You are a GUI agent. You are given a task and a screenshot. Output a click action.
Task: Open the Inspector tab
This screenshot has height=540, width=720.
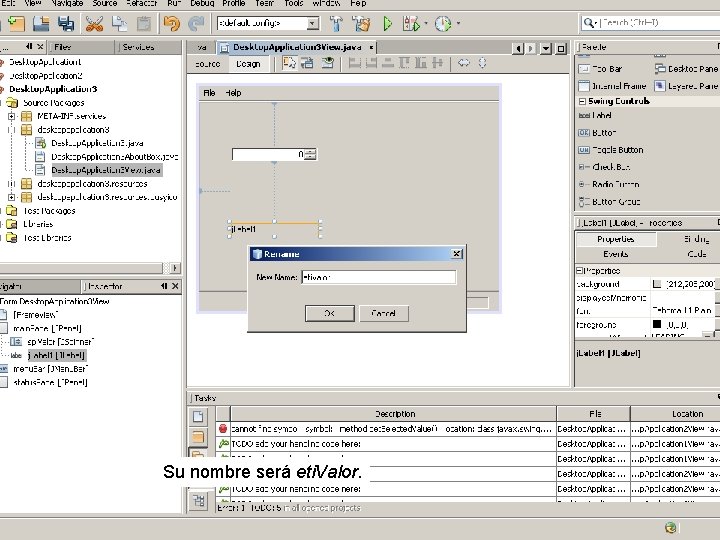coord(105,287)
